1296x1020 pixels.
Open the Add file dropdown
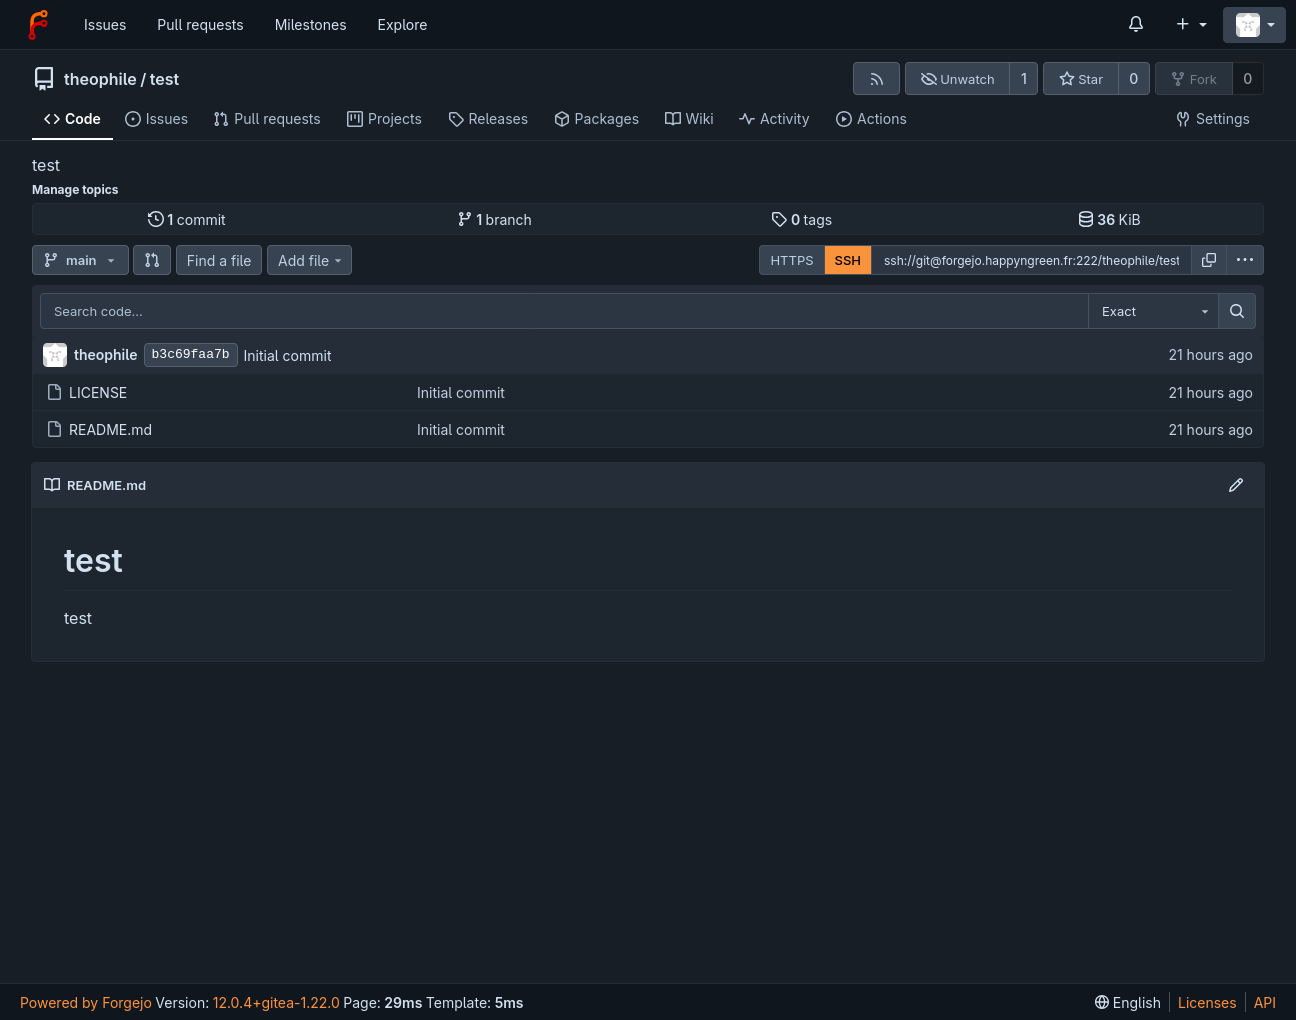click(x=309, y=260)
